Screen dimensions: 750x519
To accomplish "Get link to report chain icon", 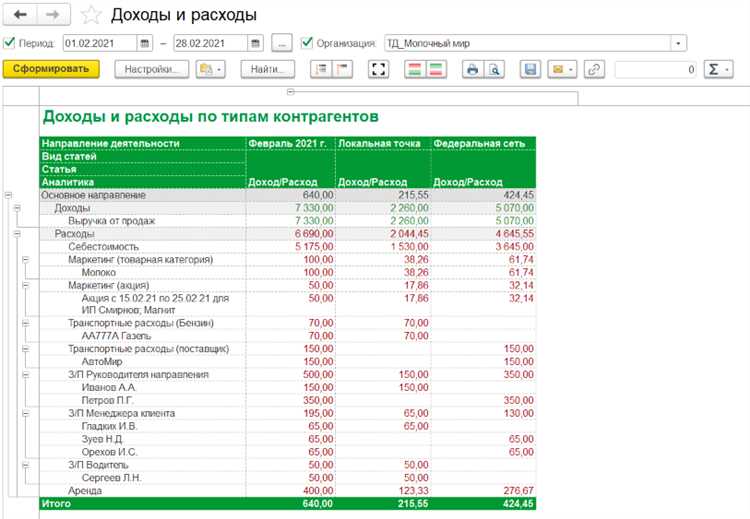I will click(x=594, y=69).
